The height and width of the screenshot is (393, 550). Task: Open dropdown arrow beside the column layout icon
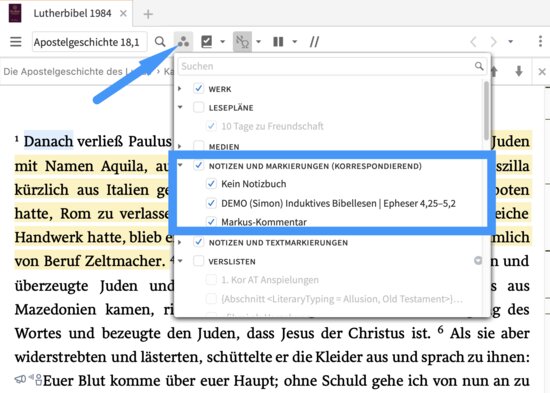[x=295, y=41]
